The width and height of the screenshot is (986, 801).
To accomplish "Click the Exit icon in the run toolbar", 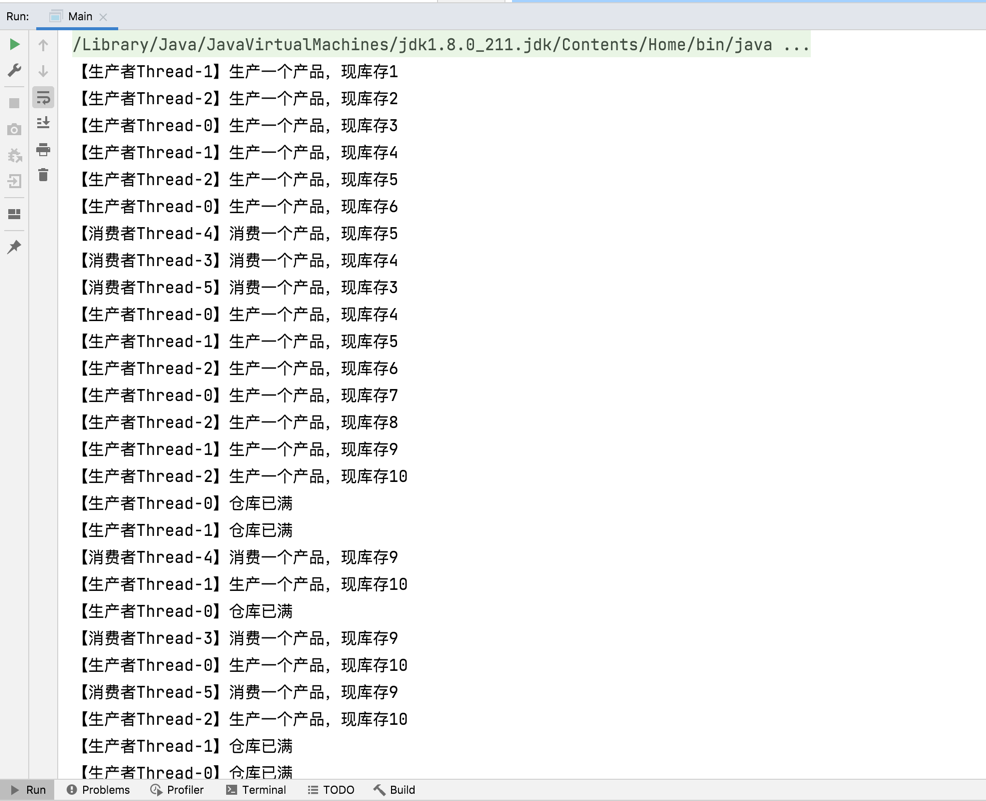I will 14,182.
